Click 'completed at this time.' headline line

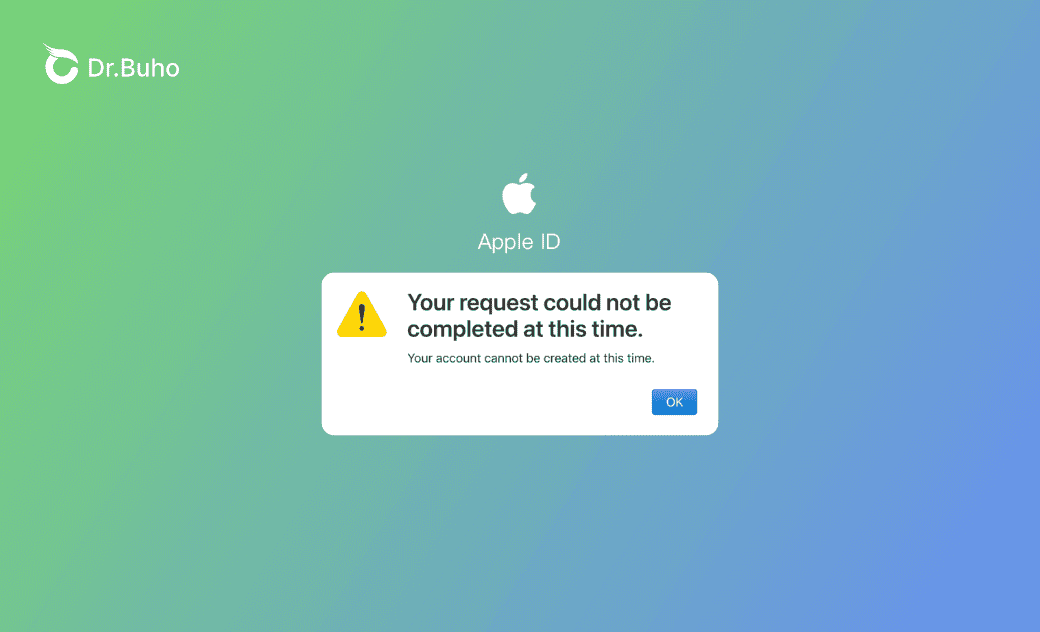[x=525, y=329]
